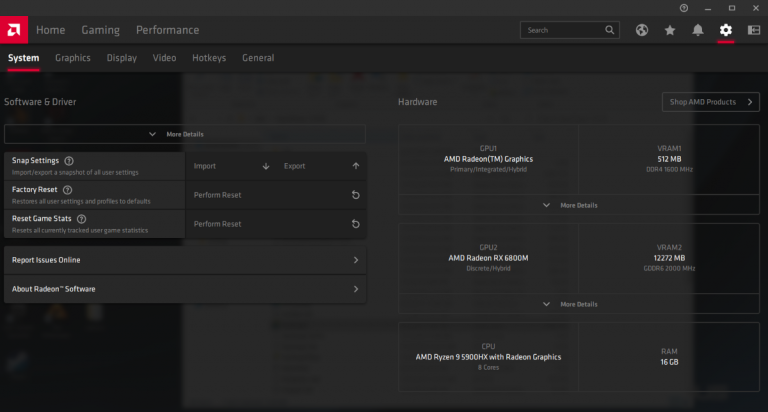
Task: Open About Radeon Software arrow
Action: coord(356,289)
